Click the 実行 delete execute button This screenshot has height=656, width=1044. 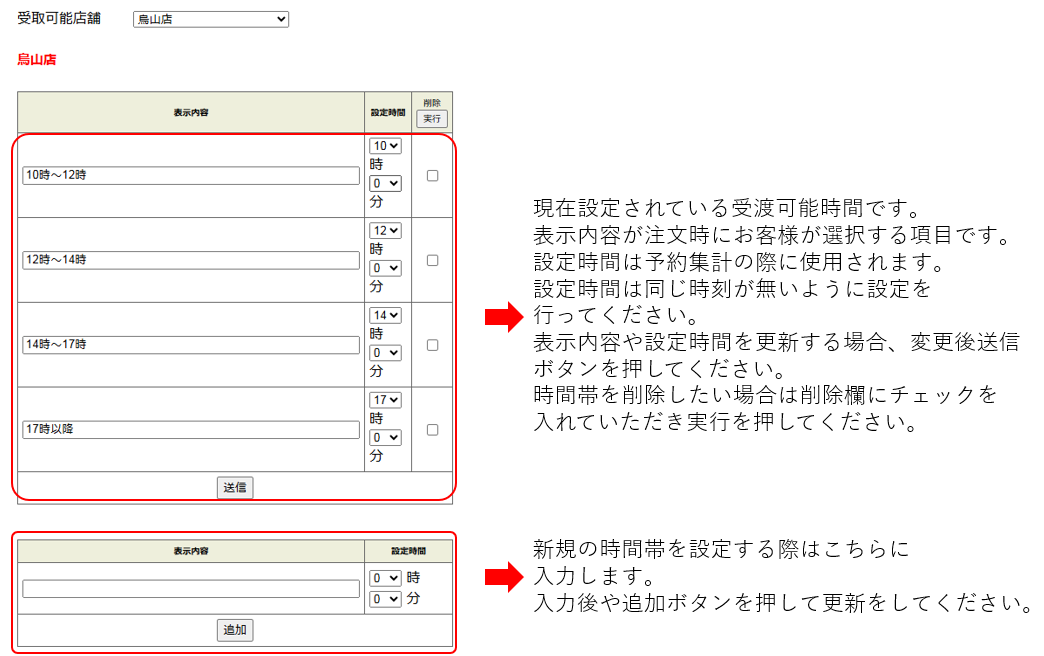coord(432,118)
